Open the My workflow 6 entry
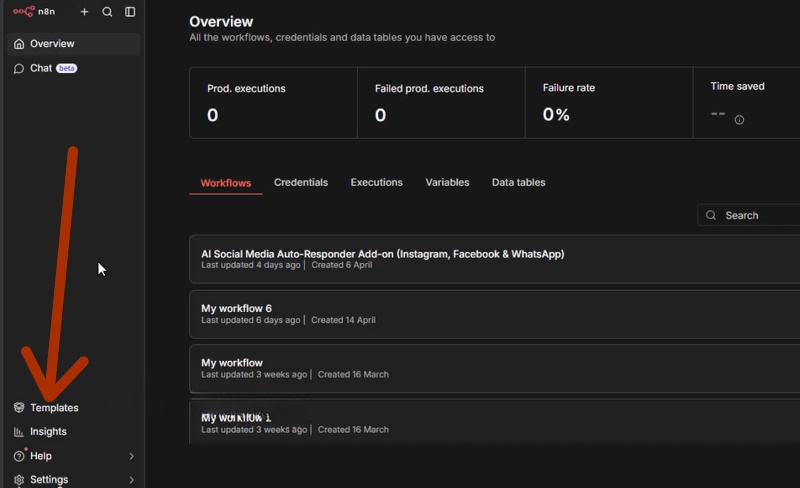The height and width of the screenshot is (488, 800). 236,309
